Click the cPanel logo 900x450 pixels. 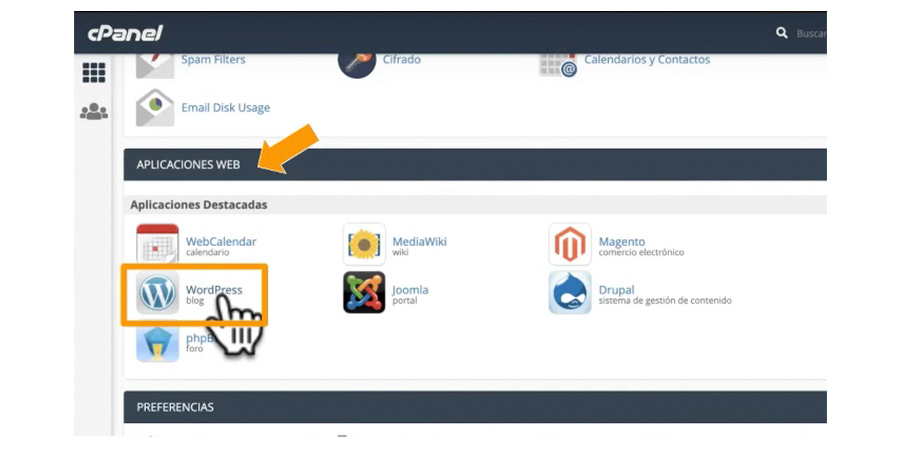coord(125,33)
